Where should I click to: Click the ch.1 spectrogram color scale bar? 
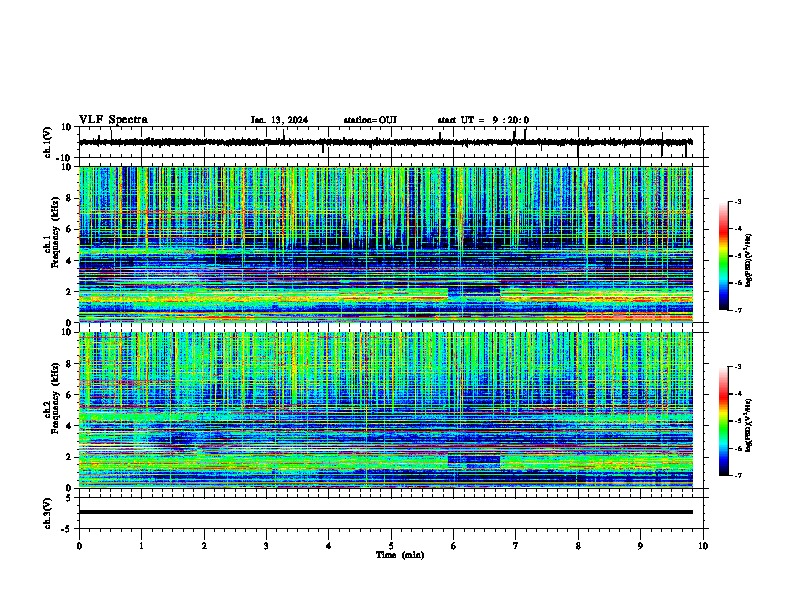point(724,256)
